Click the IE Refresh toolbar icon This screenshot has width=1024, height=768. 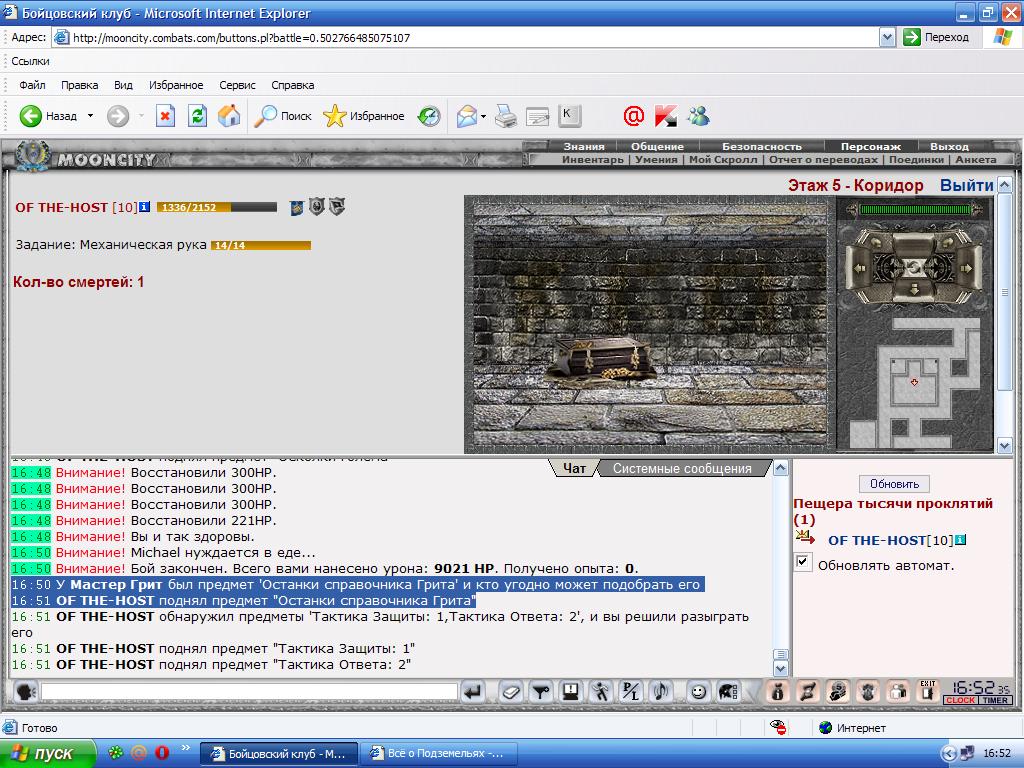point(197,116)
